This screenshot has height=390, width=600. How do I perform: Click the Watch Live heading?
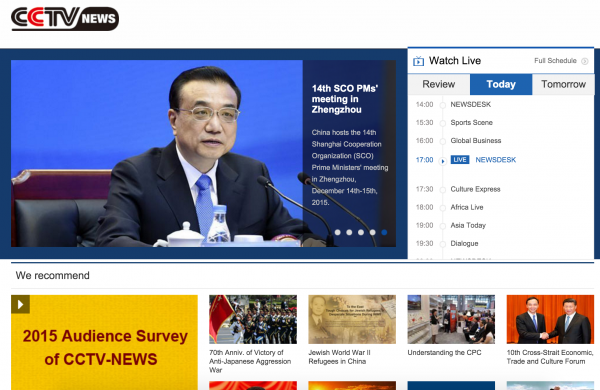[x=455, y=60]
